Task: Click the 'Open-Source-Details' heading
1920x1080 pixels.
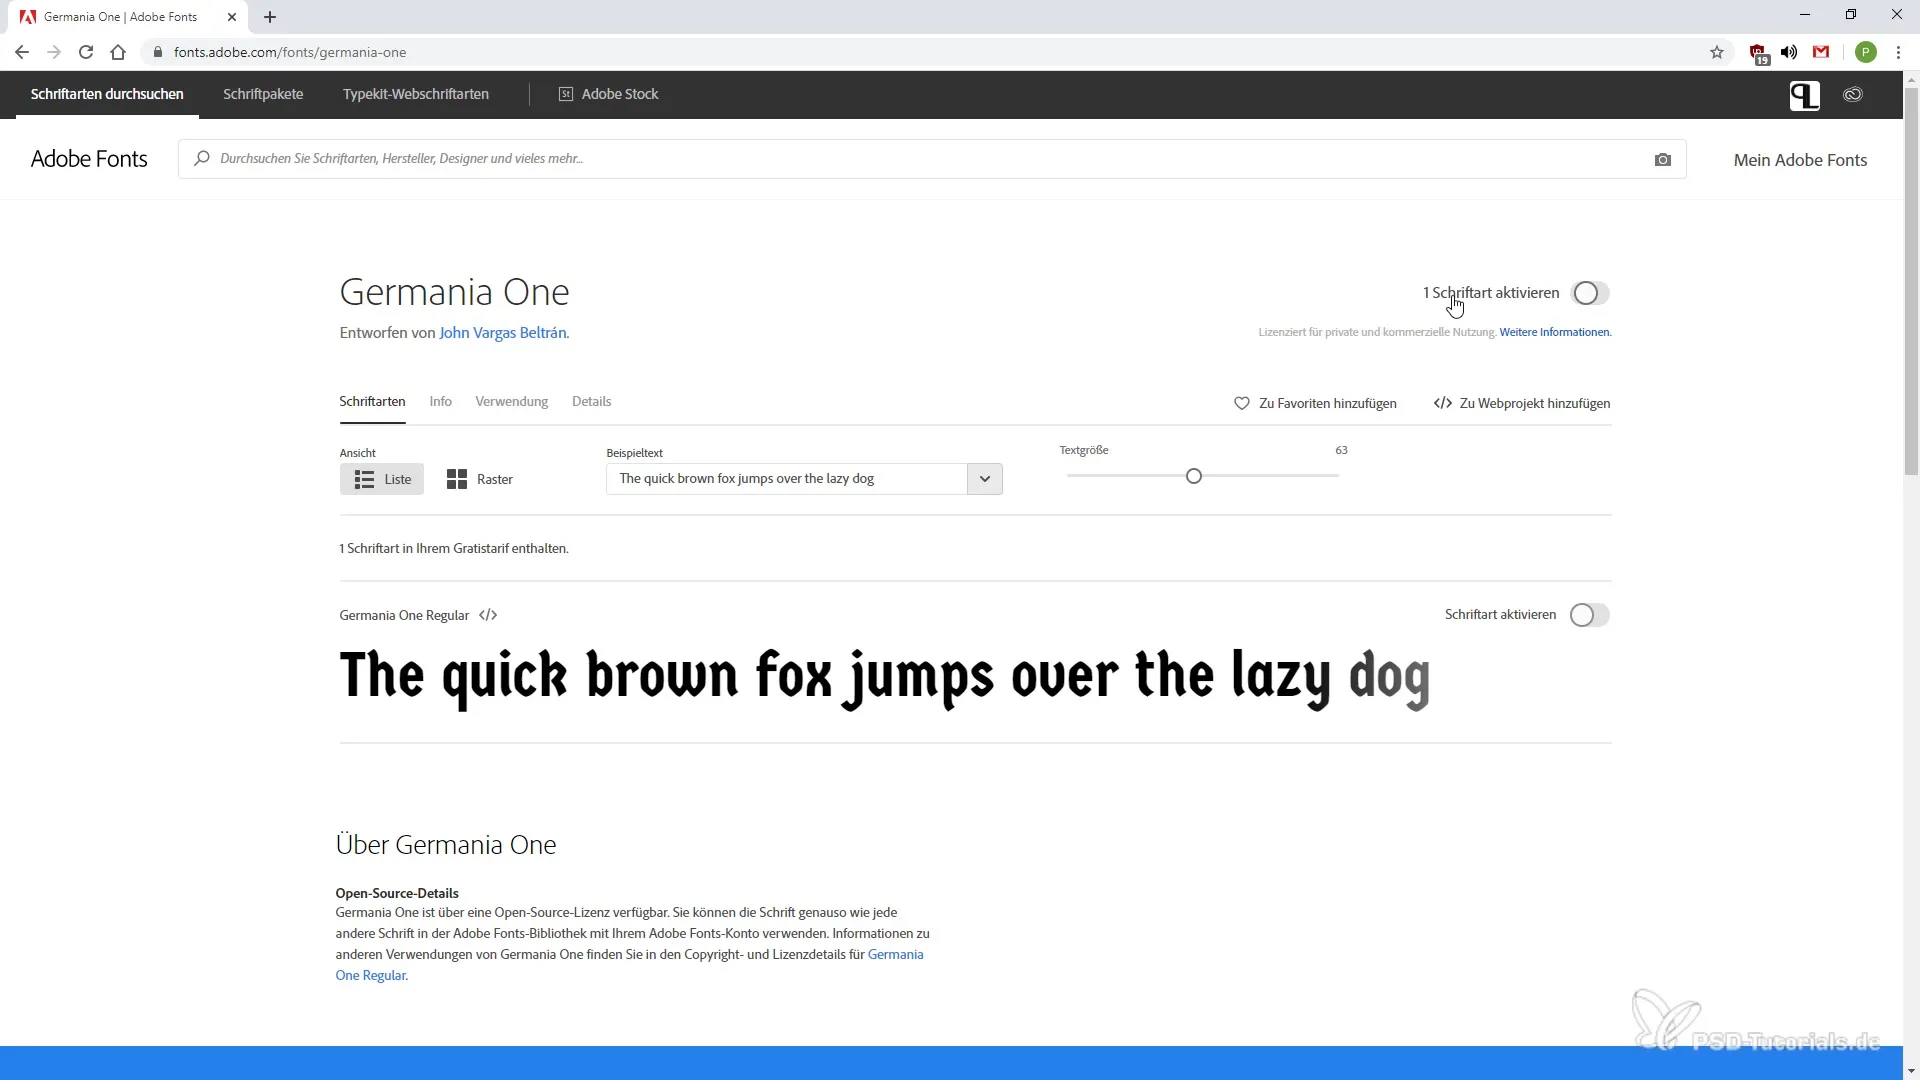Action: point(397,893)
